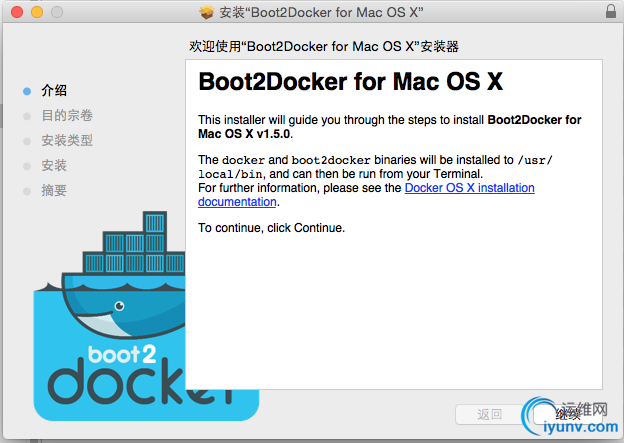Click the welcome title 欢迎使用 installer text
Screen dimensions: 624x443
[x=324, y=47]
